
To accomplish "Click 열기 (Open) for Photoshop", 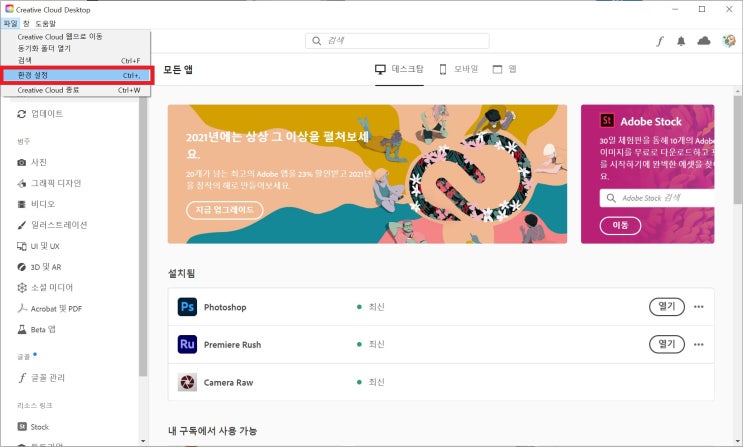I will tap(667, 307).
